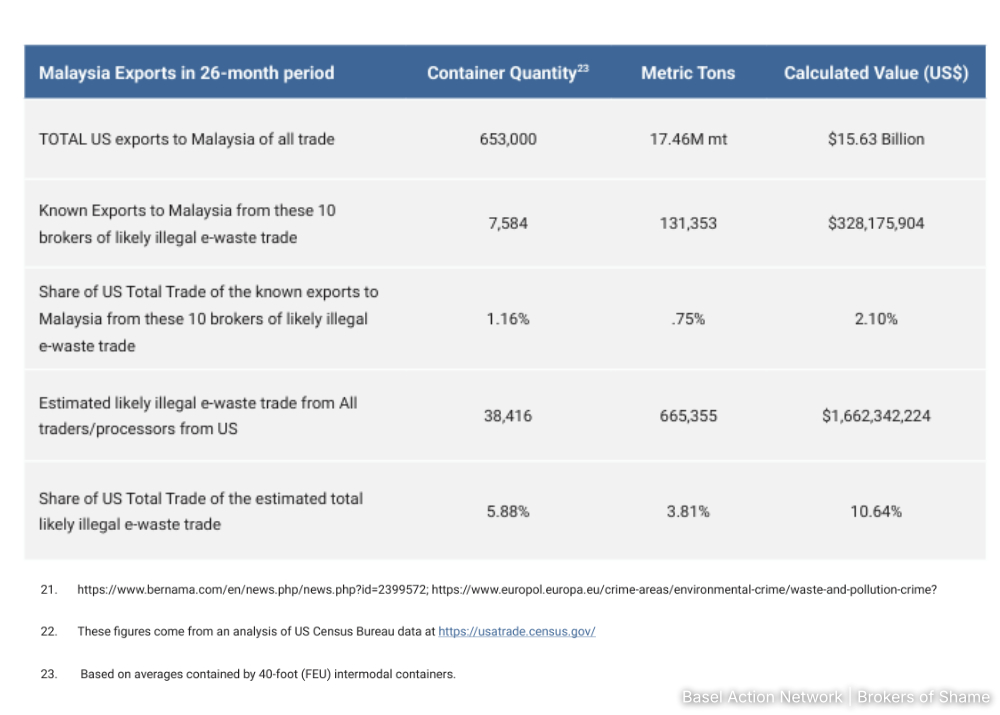1000x715 pixels.
Task: Click the 17.46M mt cell
Action: tap(688, 139)
